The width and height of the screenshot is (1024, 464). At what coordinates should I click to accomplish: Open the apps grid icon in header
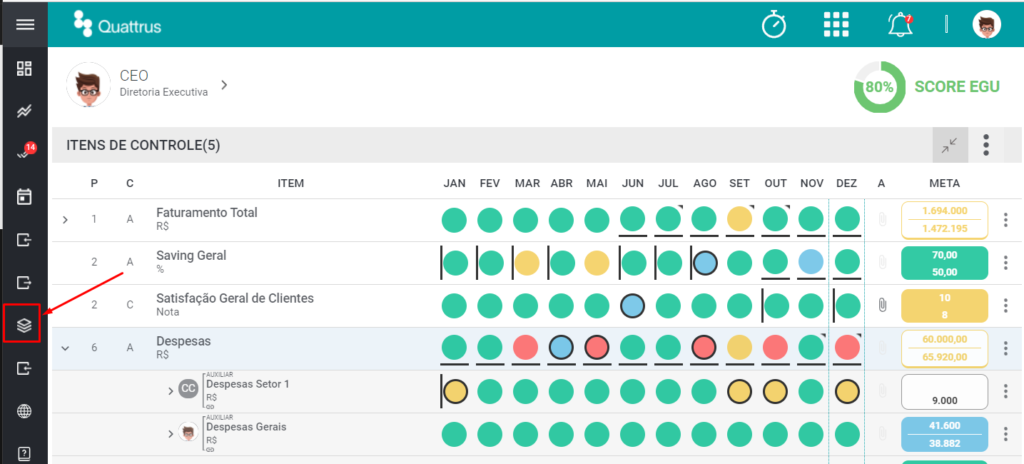836,25
